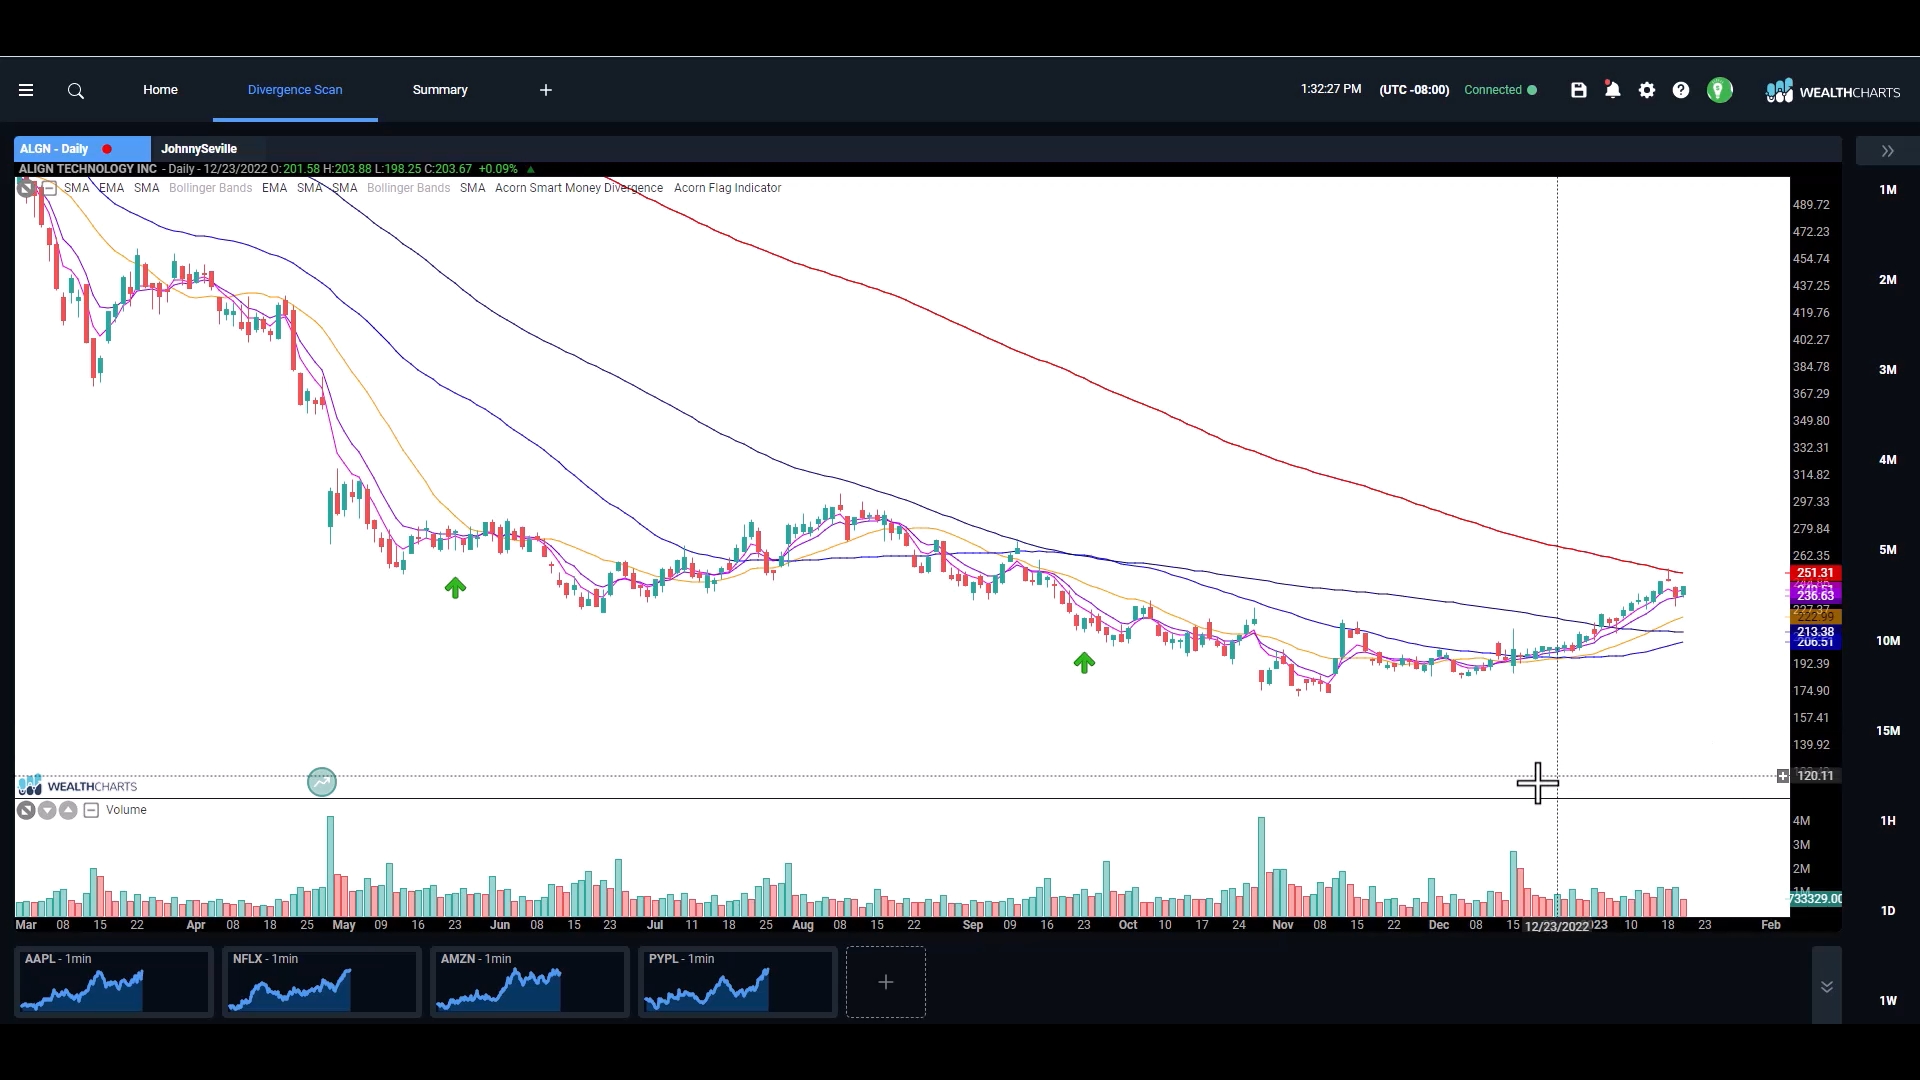Click the maximize pane icon for the main chart
This screenshot has width=1920, height=1080.
26,188
